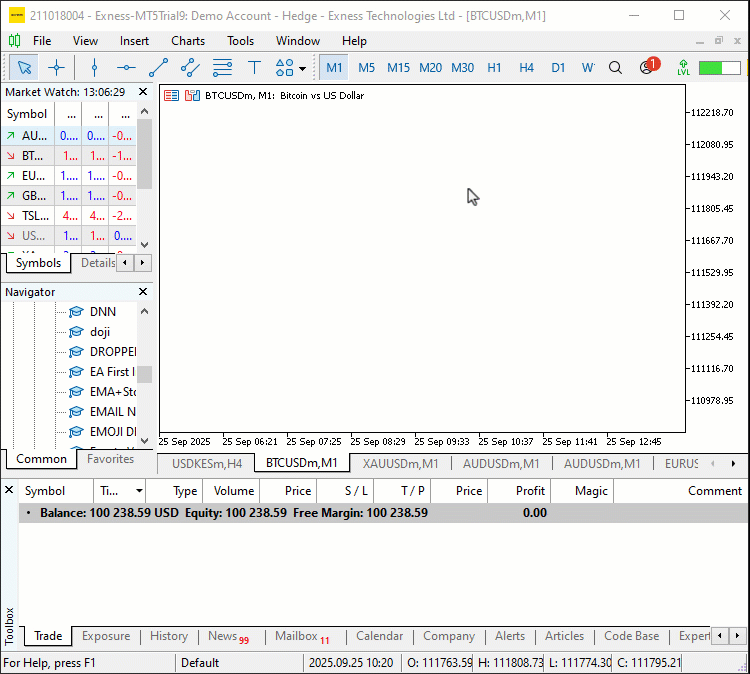
Task: Click the MetaTrader candlestick app icon
Action: pyautogui.click(x=14, y=41)
